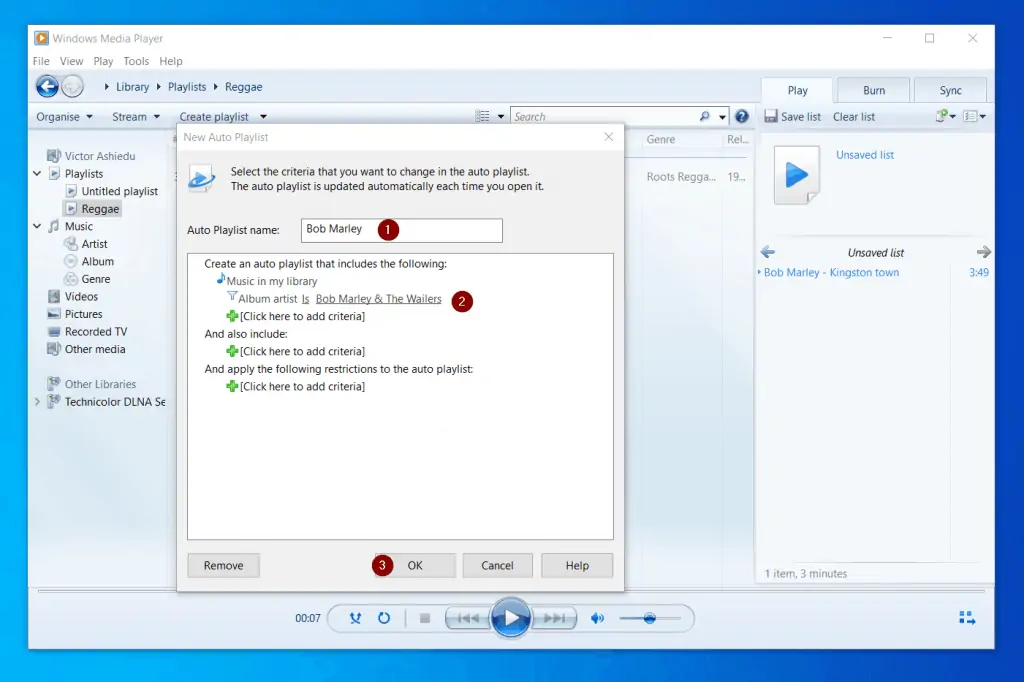Open the Stream menu dropdown
Viewport: 1024px width, 682px height.
pyautogui.click(x=136, y=116)
